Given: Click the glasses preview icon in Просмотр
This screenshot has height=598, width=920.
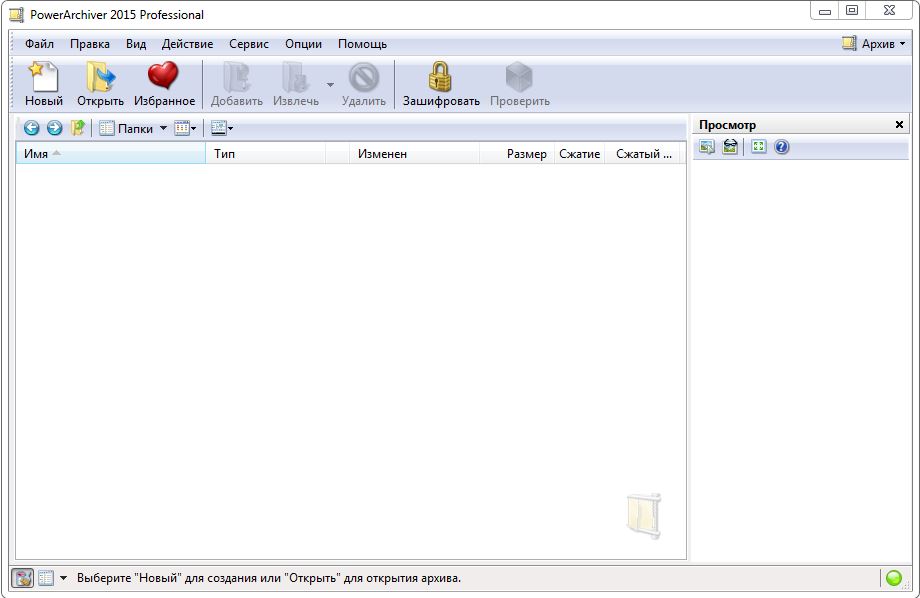Looking at the screenshot, I should point(730,147).
